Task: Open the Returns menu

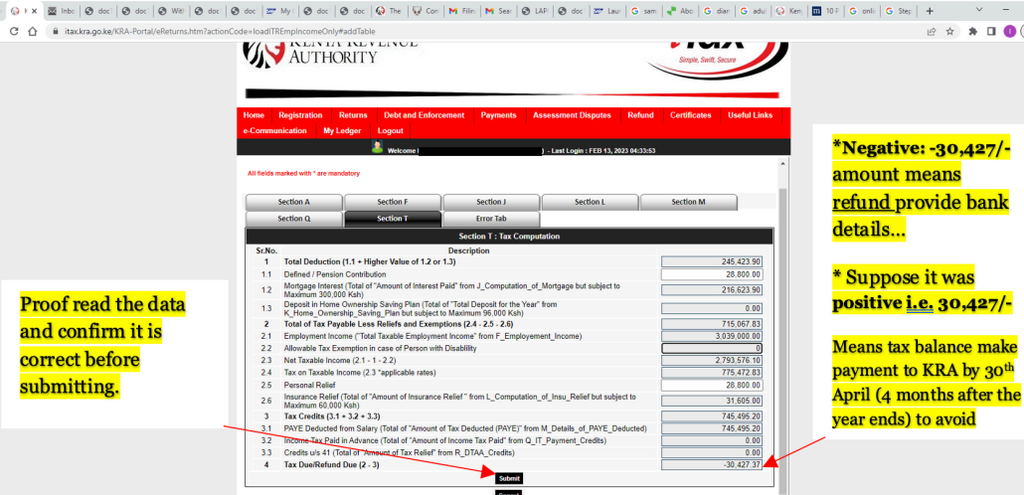Action: click(x=353, y=115)
